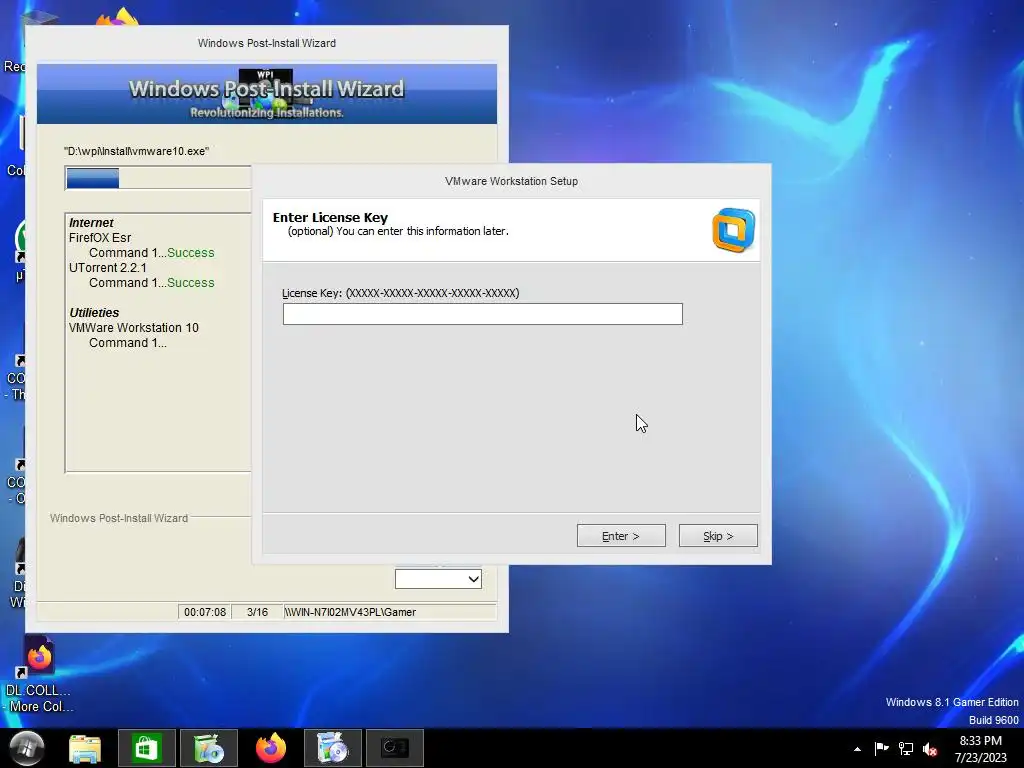1024x768 pixels.
Task: Click the taskbar icon right of Store
Action: pos(209,748)
